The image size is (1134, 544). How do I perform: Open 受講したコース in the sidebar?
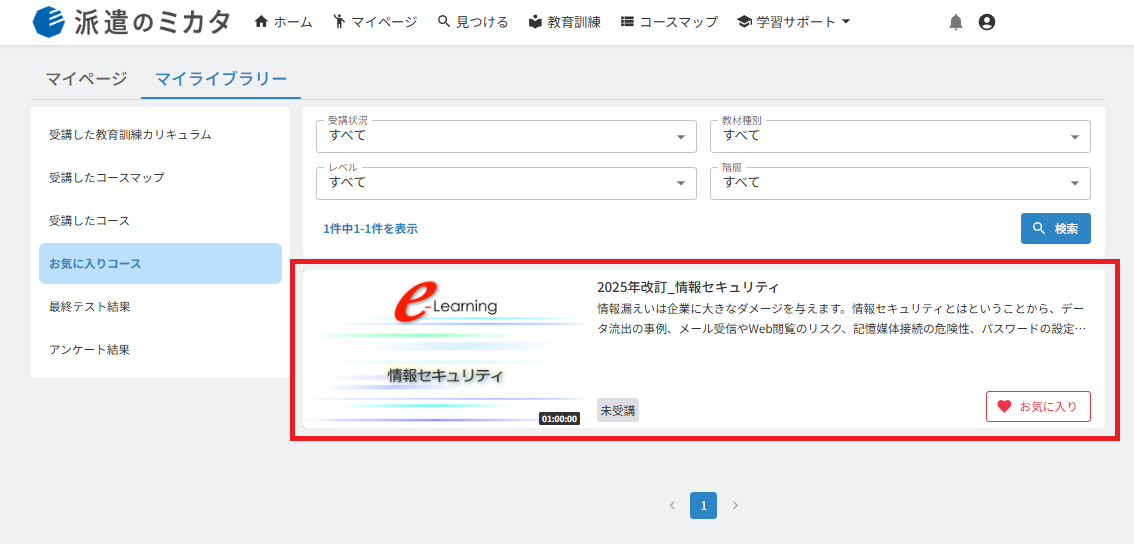[161, 221]
